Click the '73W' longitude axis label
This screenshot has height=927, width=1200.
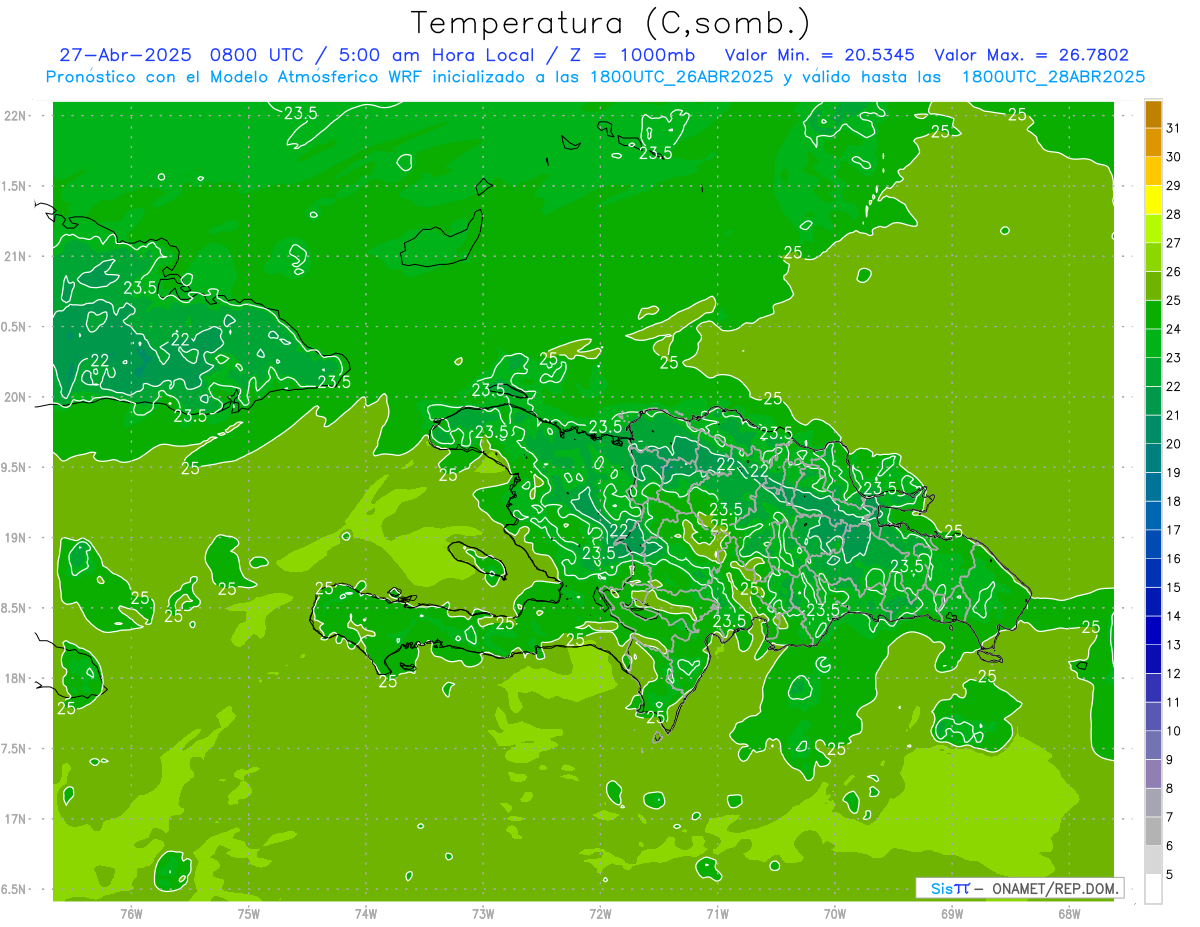click(x=483, y=914)
